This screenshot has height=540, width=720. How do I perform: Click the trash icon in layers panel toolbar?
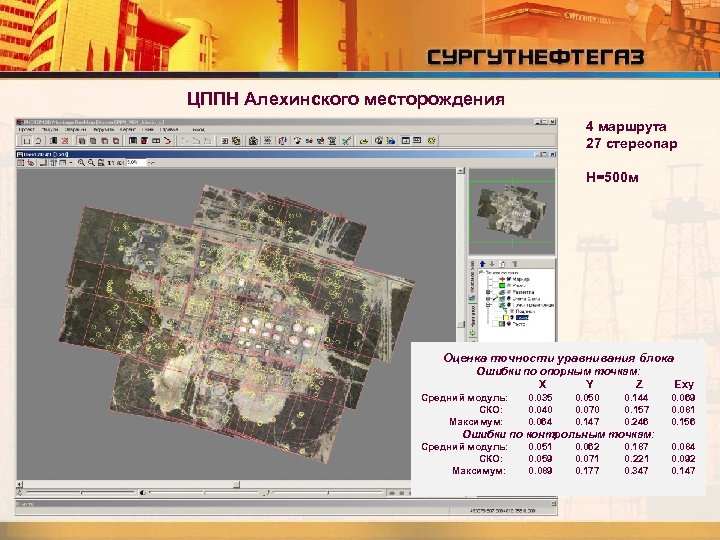coord(515,264)
